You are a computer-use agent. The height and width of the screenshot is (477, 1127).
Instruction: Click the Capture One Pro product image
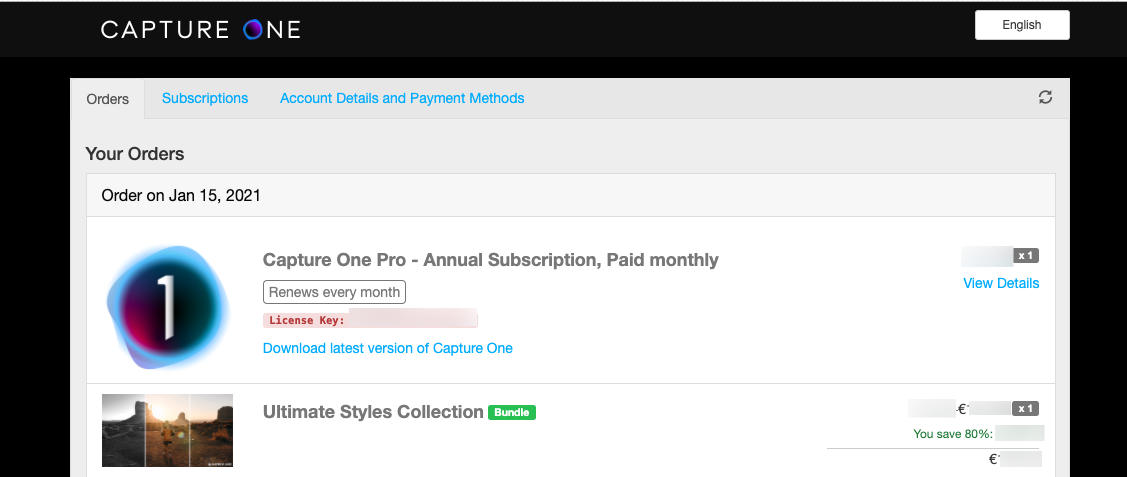(168, 307)
